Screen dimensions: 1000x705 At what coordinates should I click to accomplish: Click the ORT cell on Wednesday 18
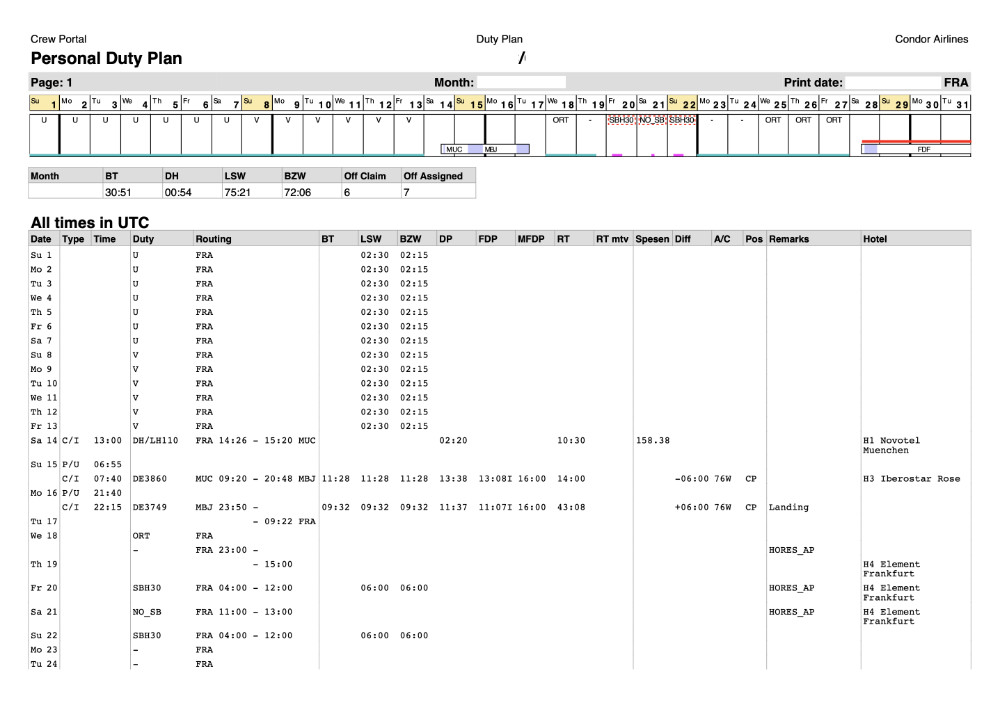(561, 119)
